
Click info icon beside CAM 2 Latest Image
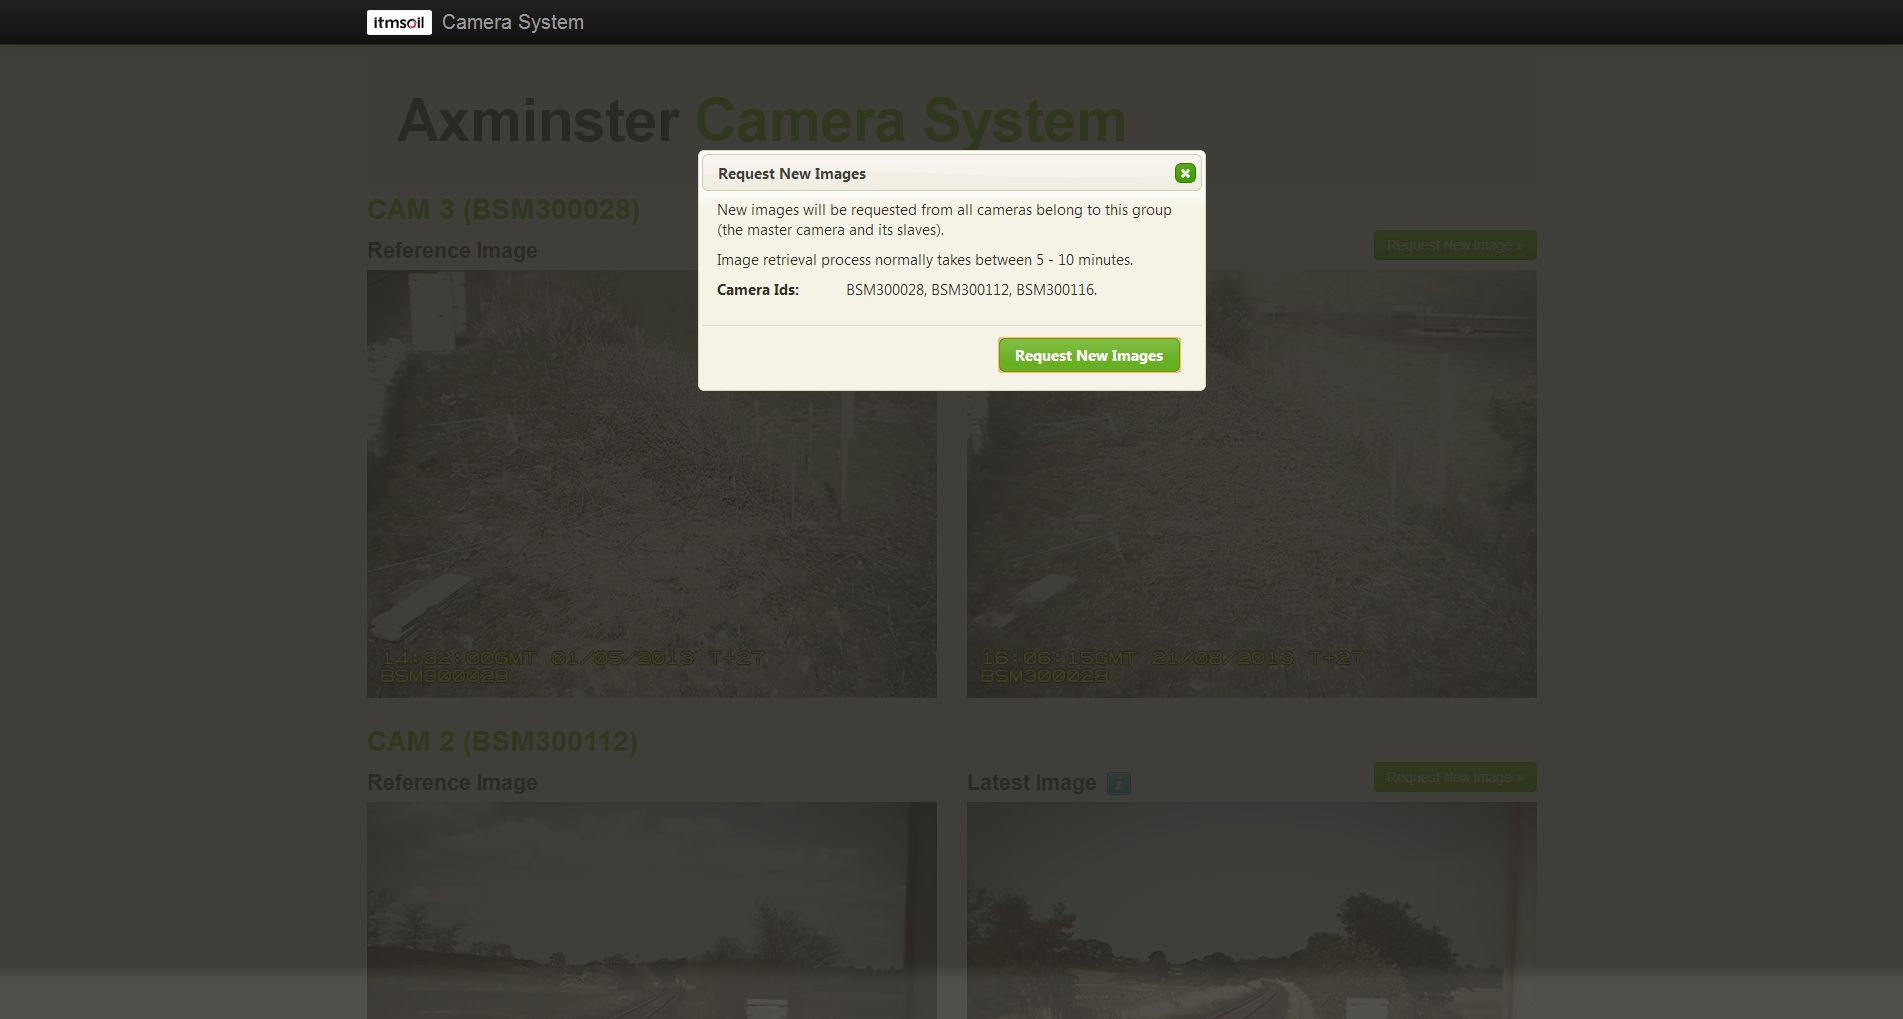[1119, 783]
